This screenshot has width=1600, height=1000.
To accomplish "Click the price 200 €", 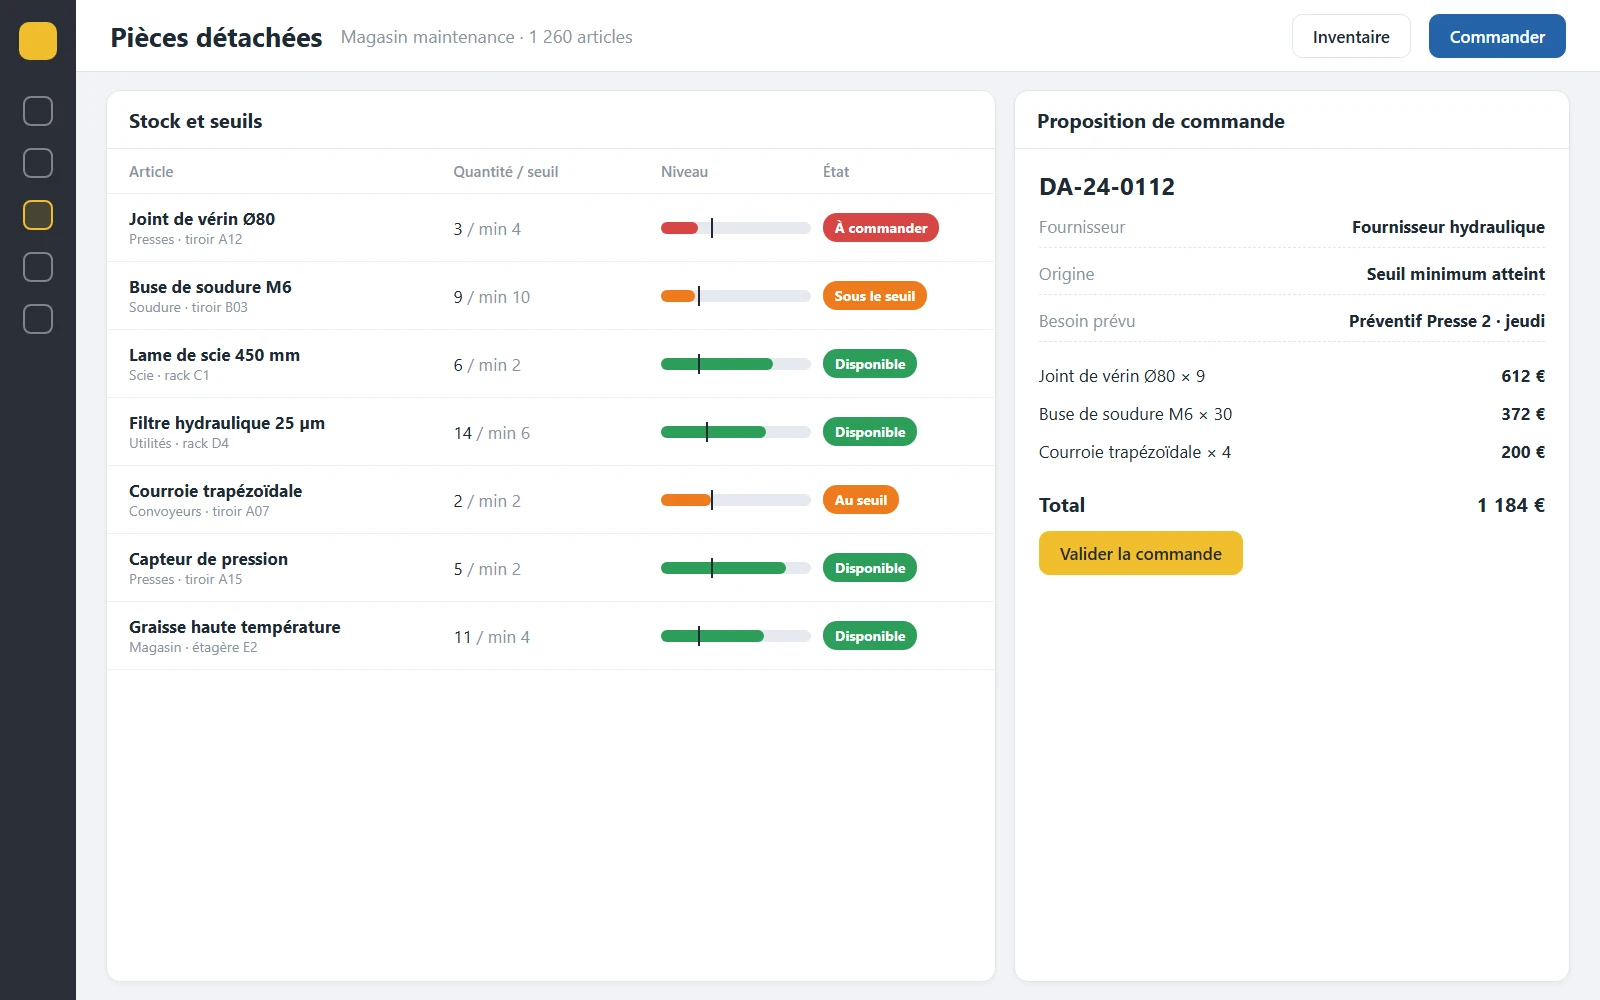I will pyautogui.click(x=1523, y=452).
